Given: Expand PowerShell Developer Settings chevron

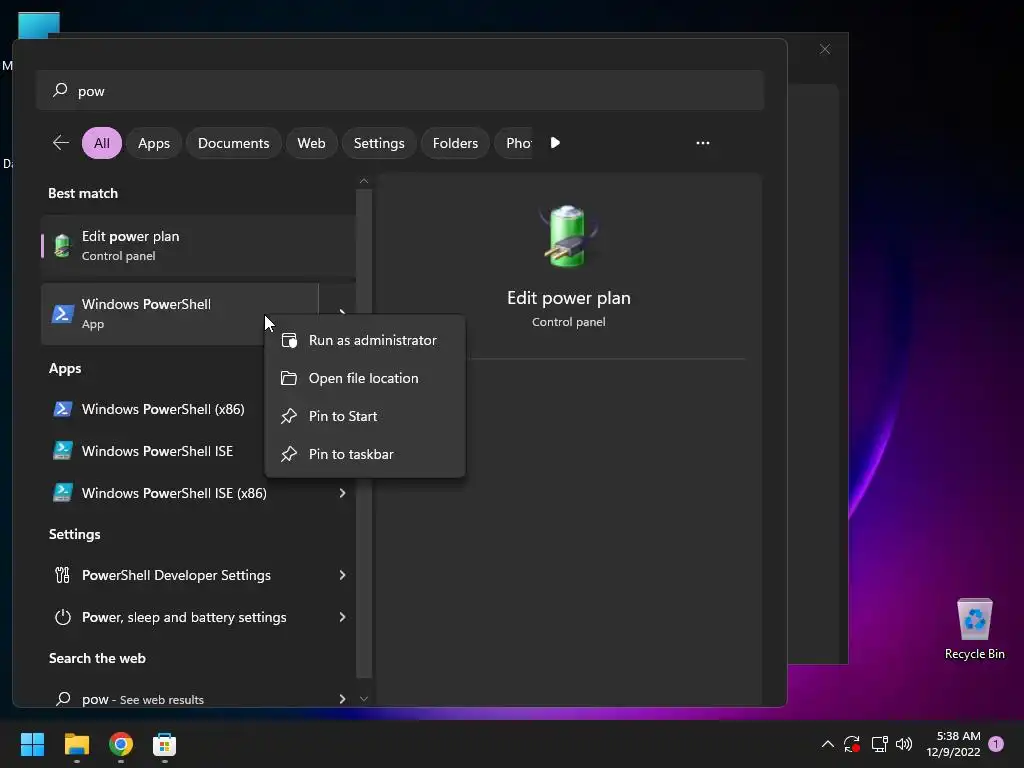Looking at the screenshot, I should pos(342,575).
